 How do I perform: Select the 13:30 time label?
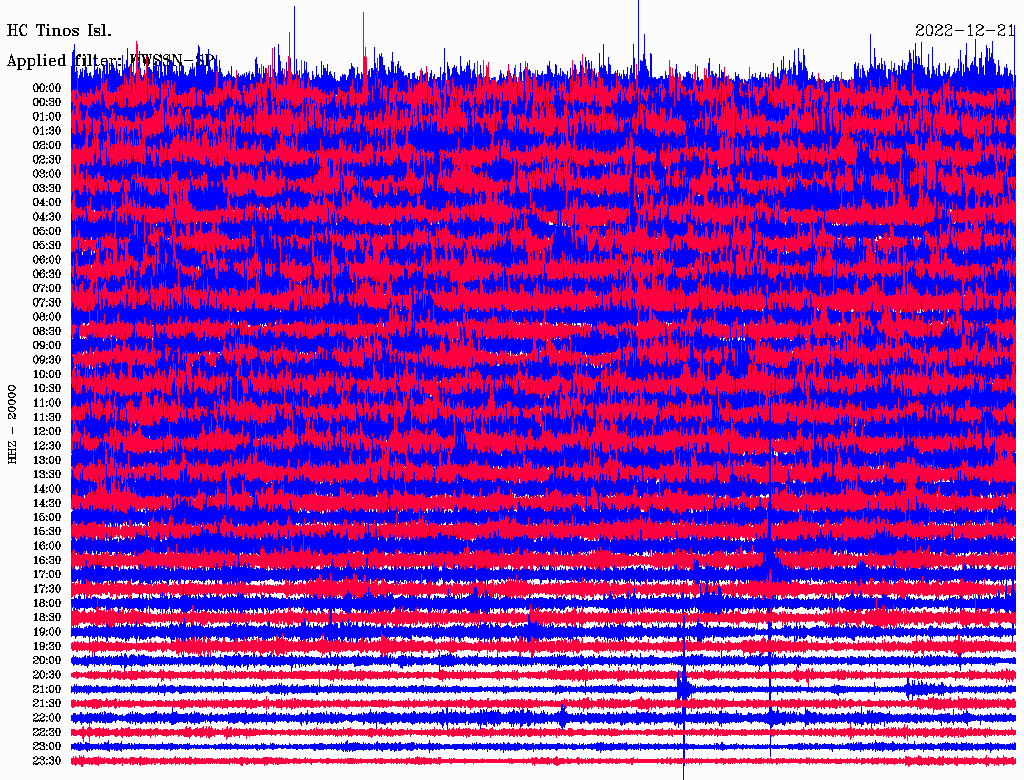pyautogui.click(x=47, y=474)
